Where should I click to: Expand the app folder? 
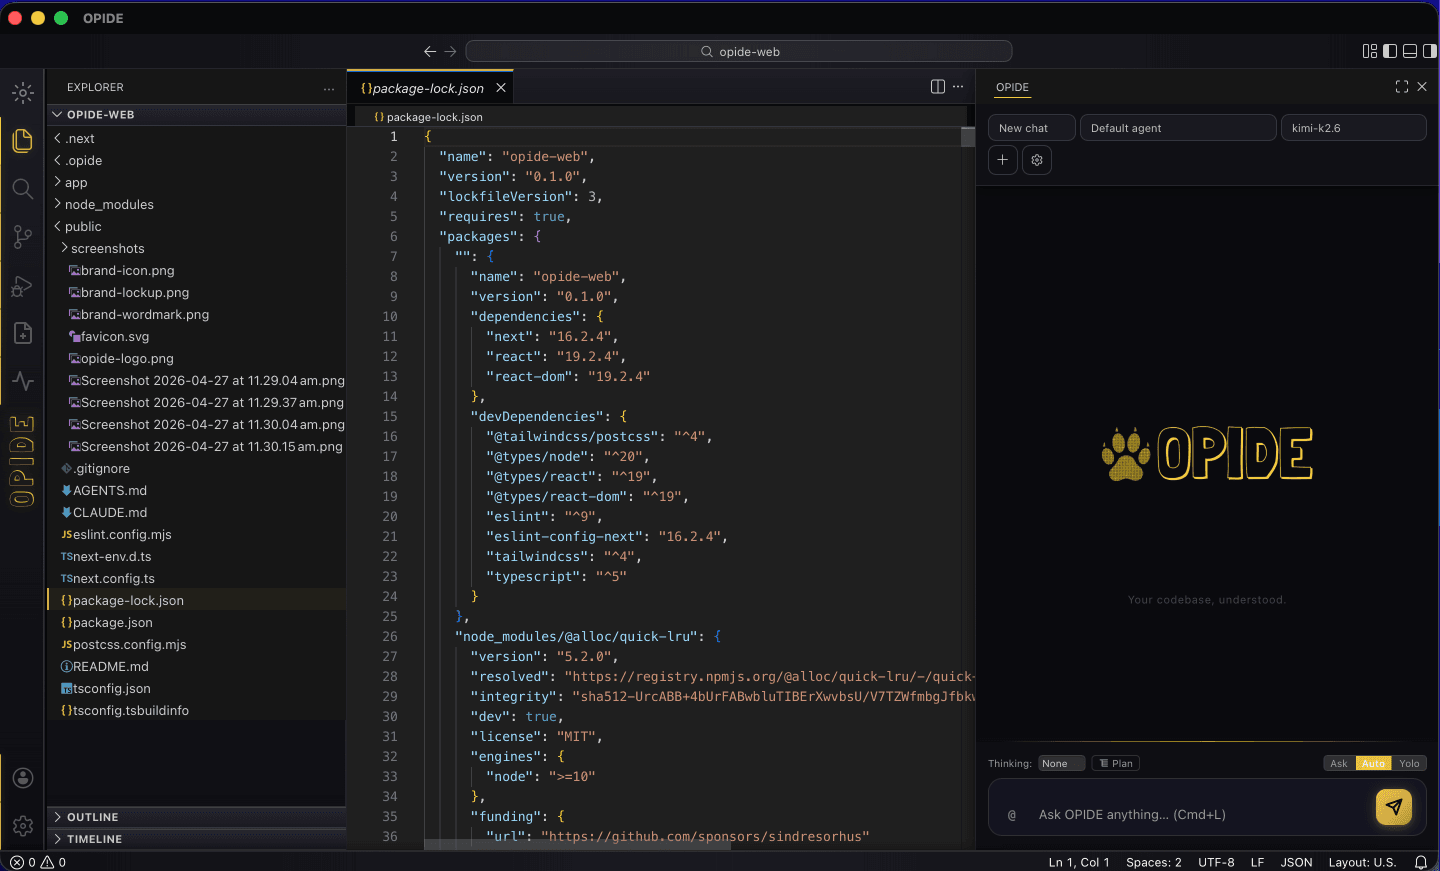coord(196,182)
